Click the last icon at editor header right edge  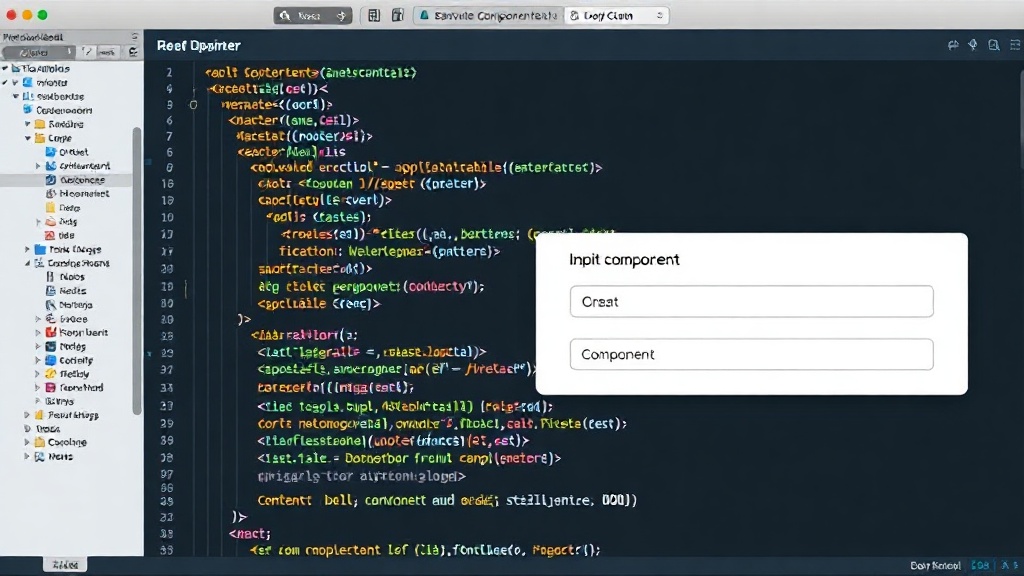1015,45
